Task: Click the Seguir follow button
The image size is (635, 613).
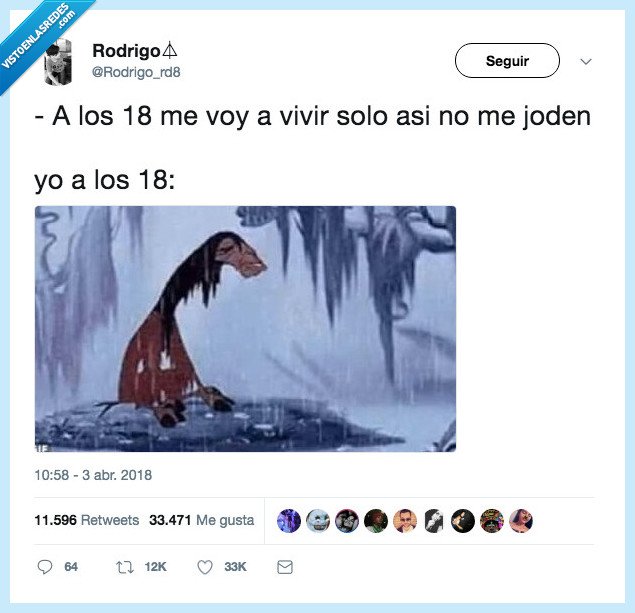Action: coord(507,61)
